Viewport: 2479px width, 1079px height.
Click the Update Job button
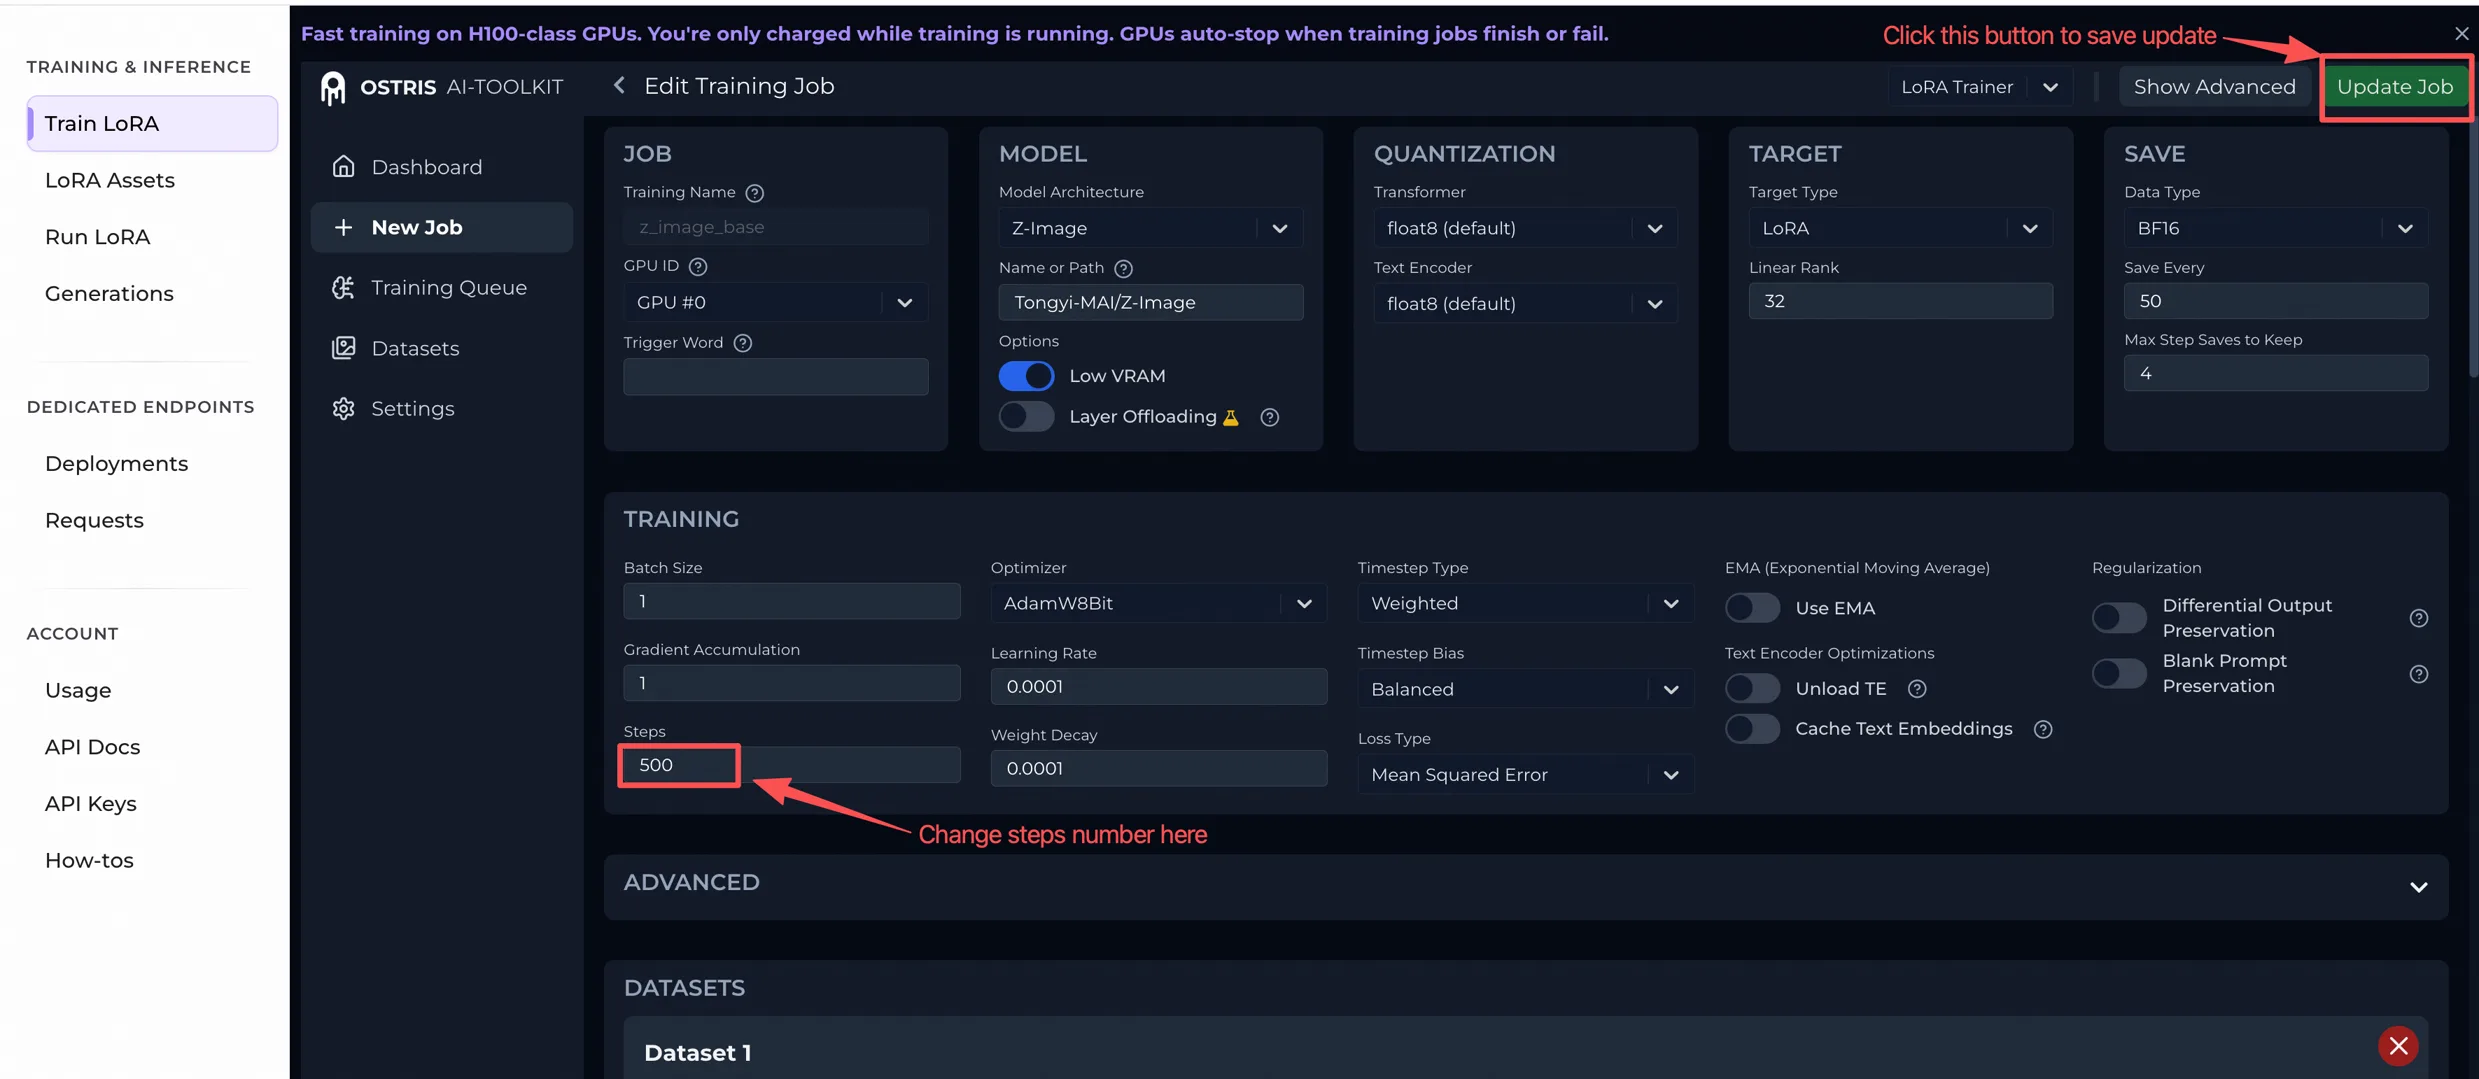pos(2394,87)
